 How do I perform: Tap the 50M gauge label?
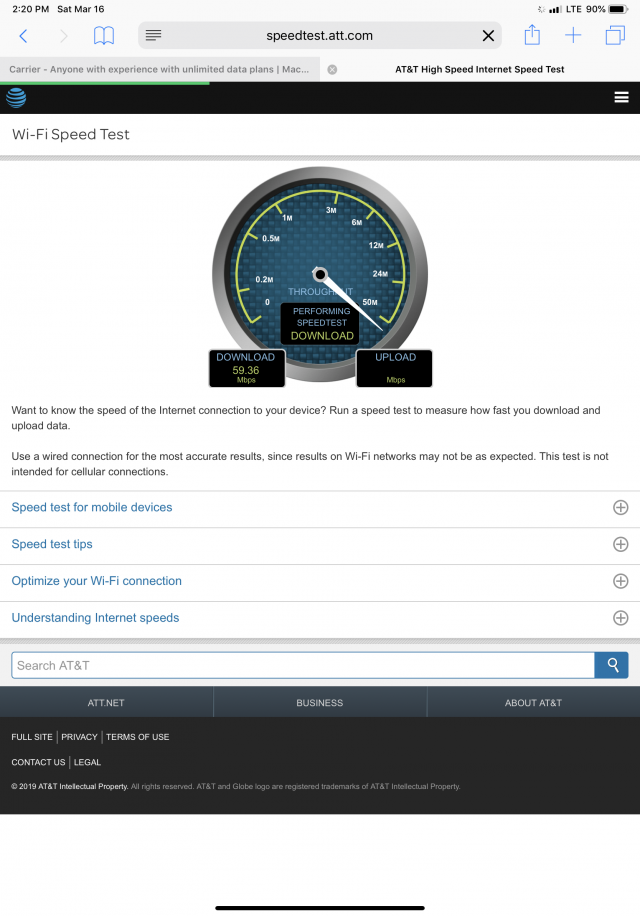pyautogui.click(x=370, y=302)
